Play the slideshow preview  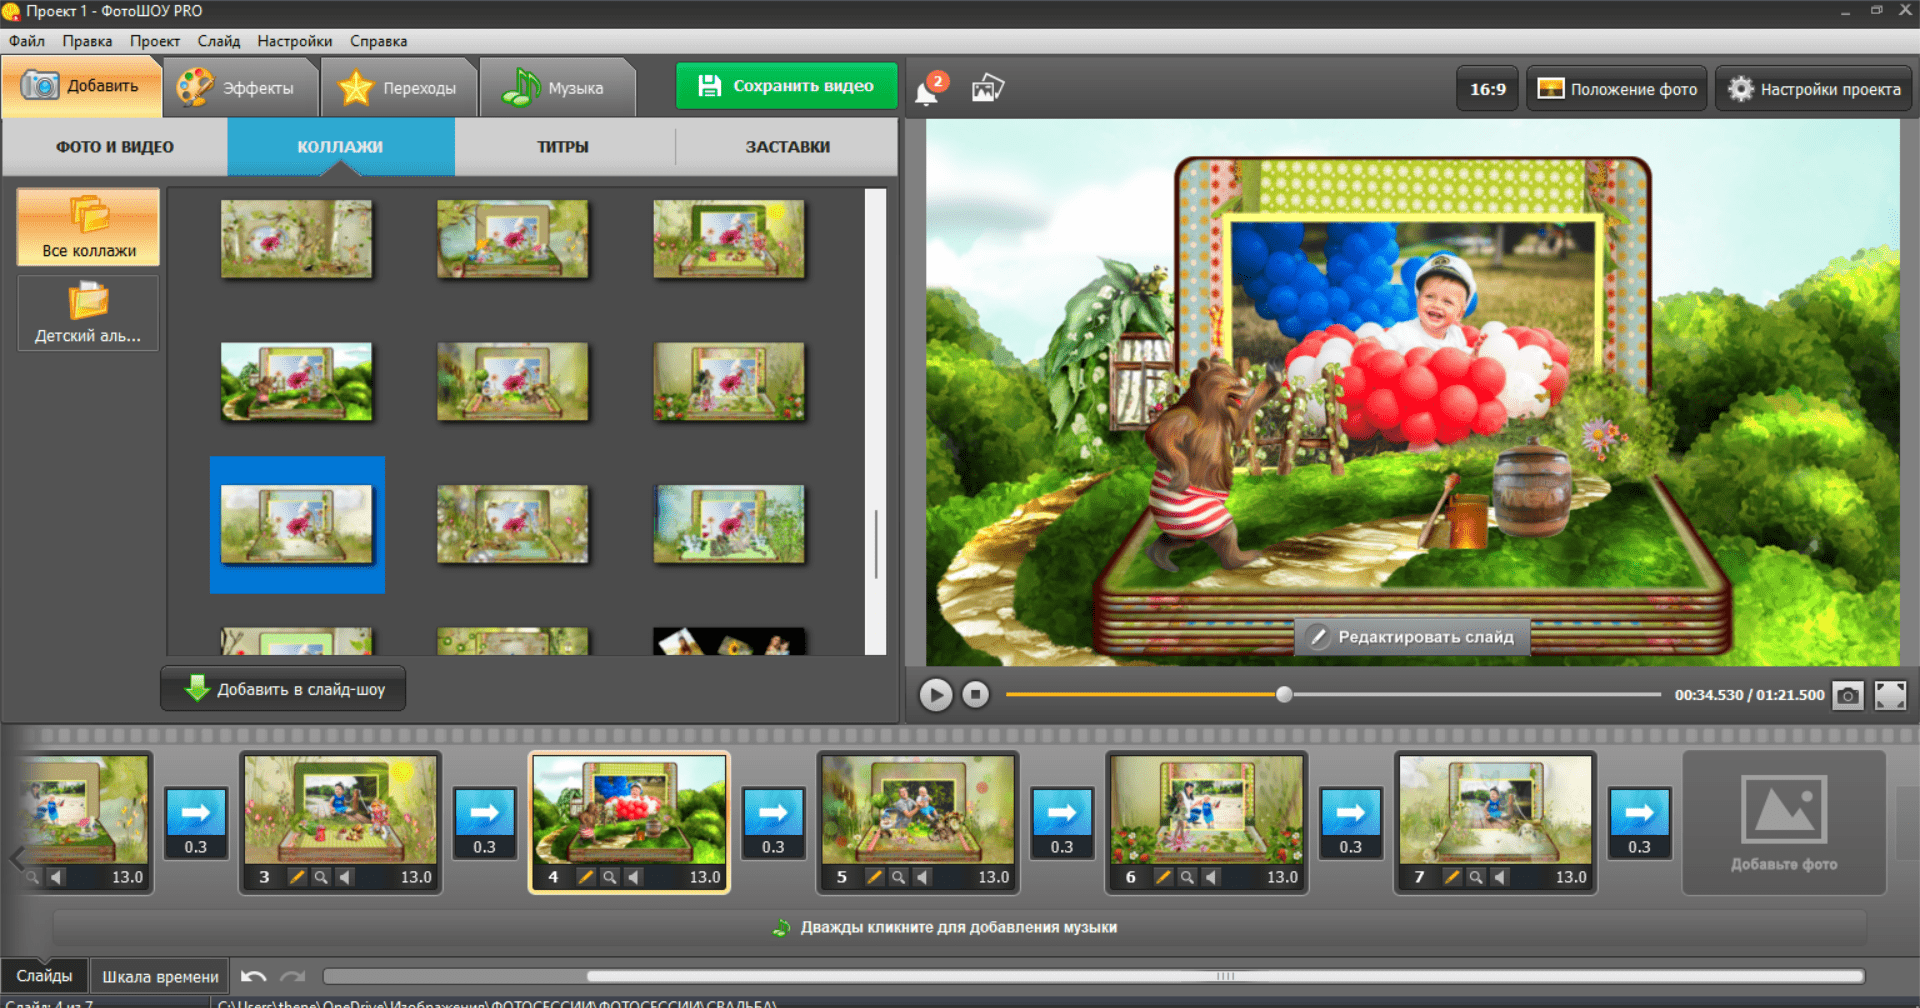click(936, 694)
